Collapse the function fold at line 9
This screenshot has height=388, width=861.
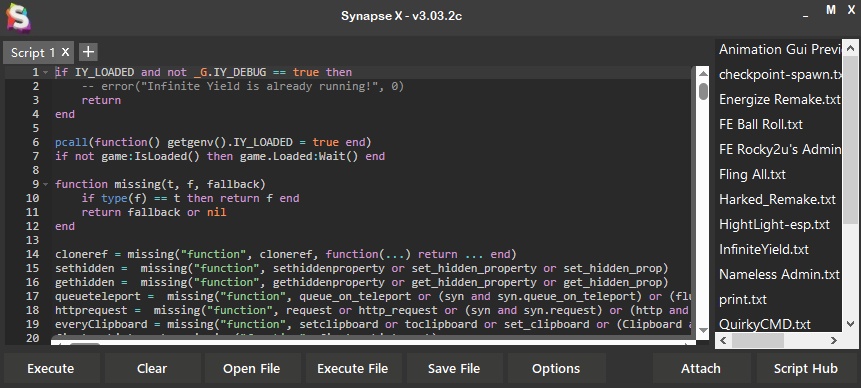coord(45,184)
